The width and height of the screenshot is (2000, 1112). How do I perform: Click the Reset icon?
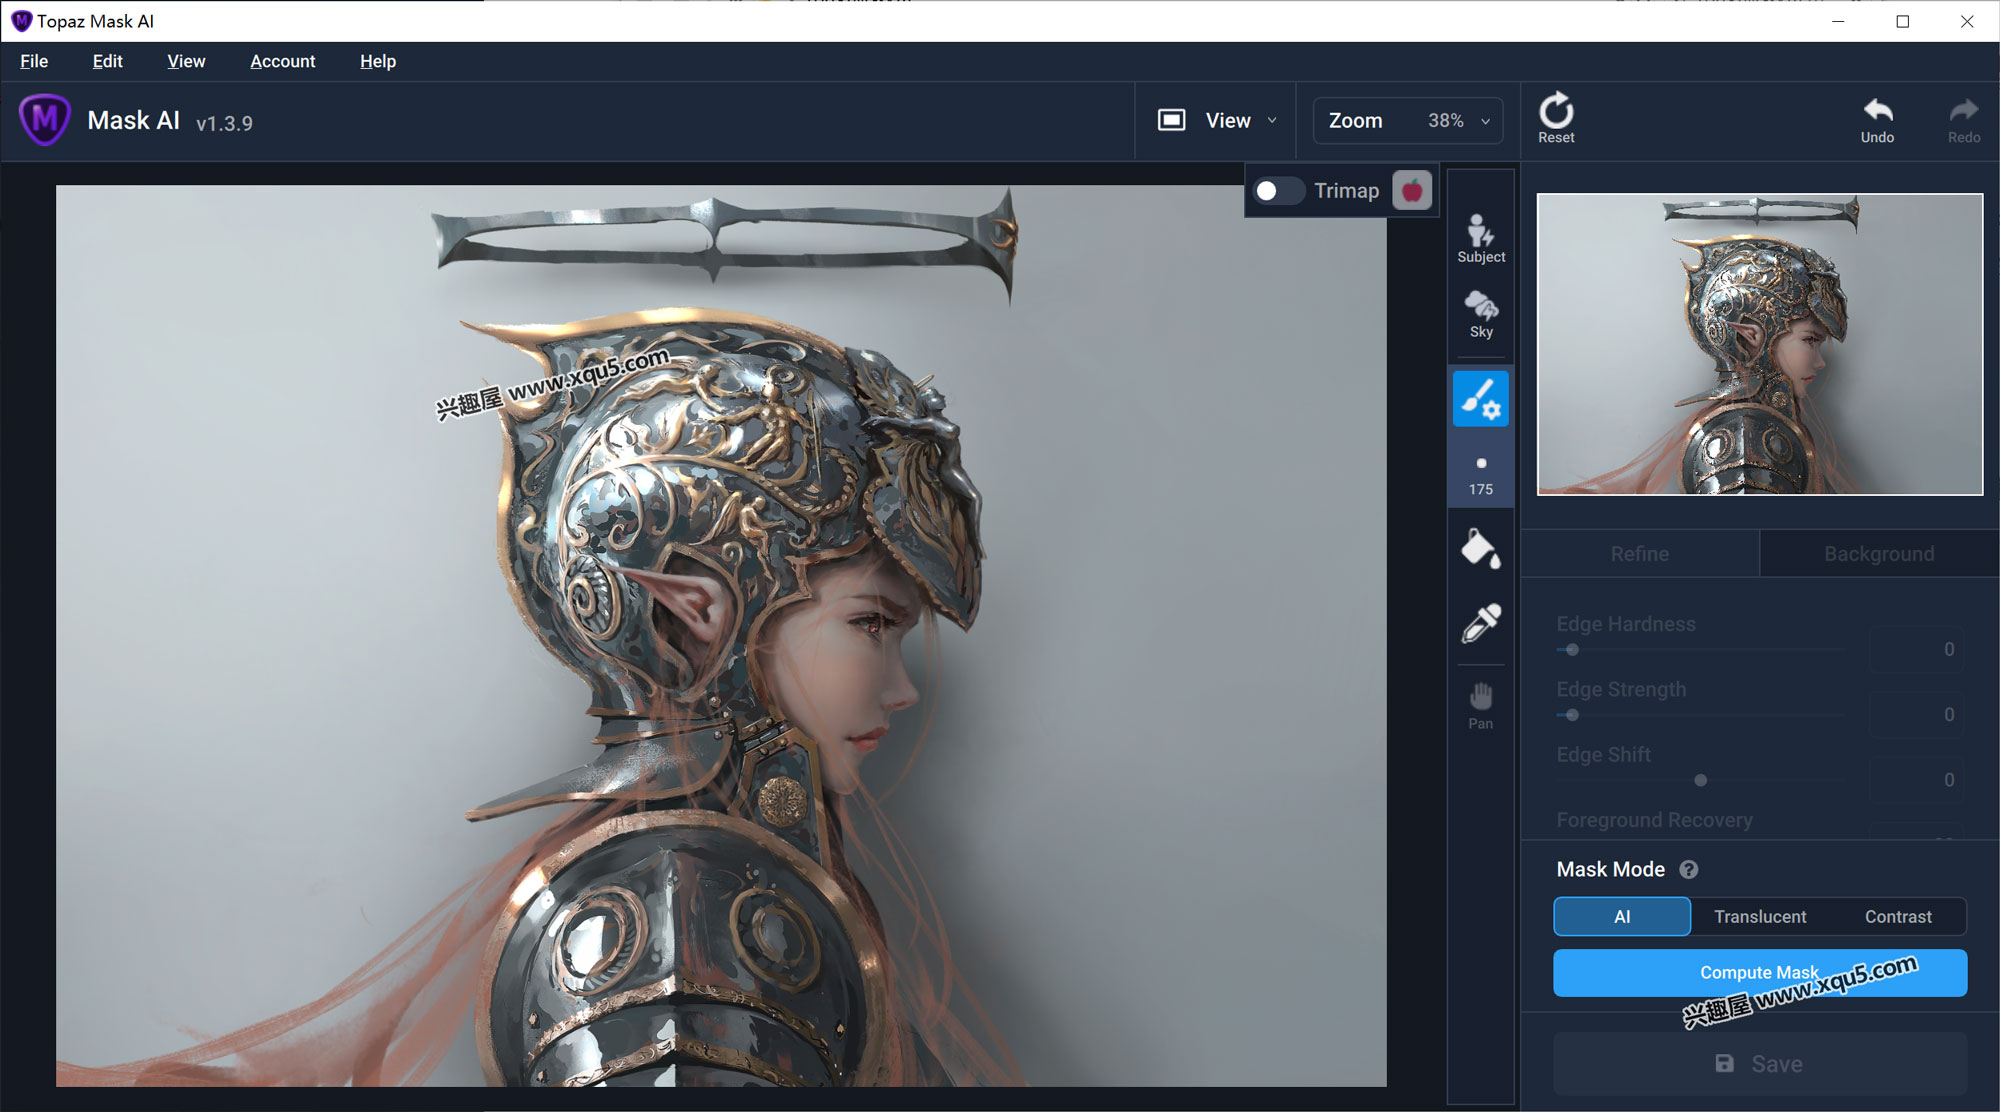point(1556,118)
